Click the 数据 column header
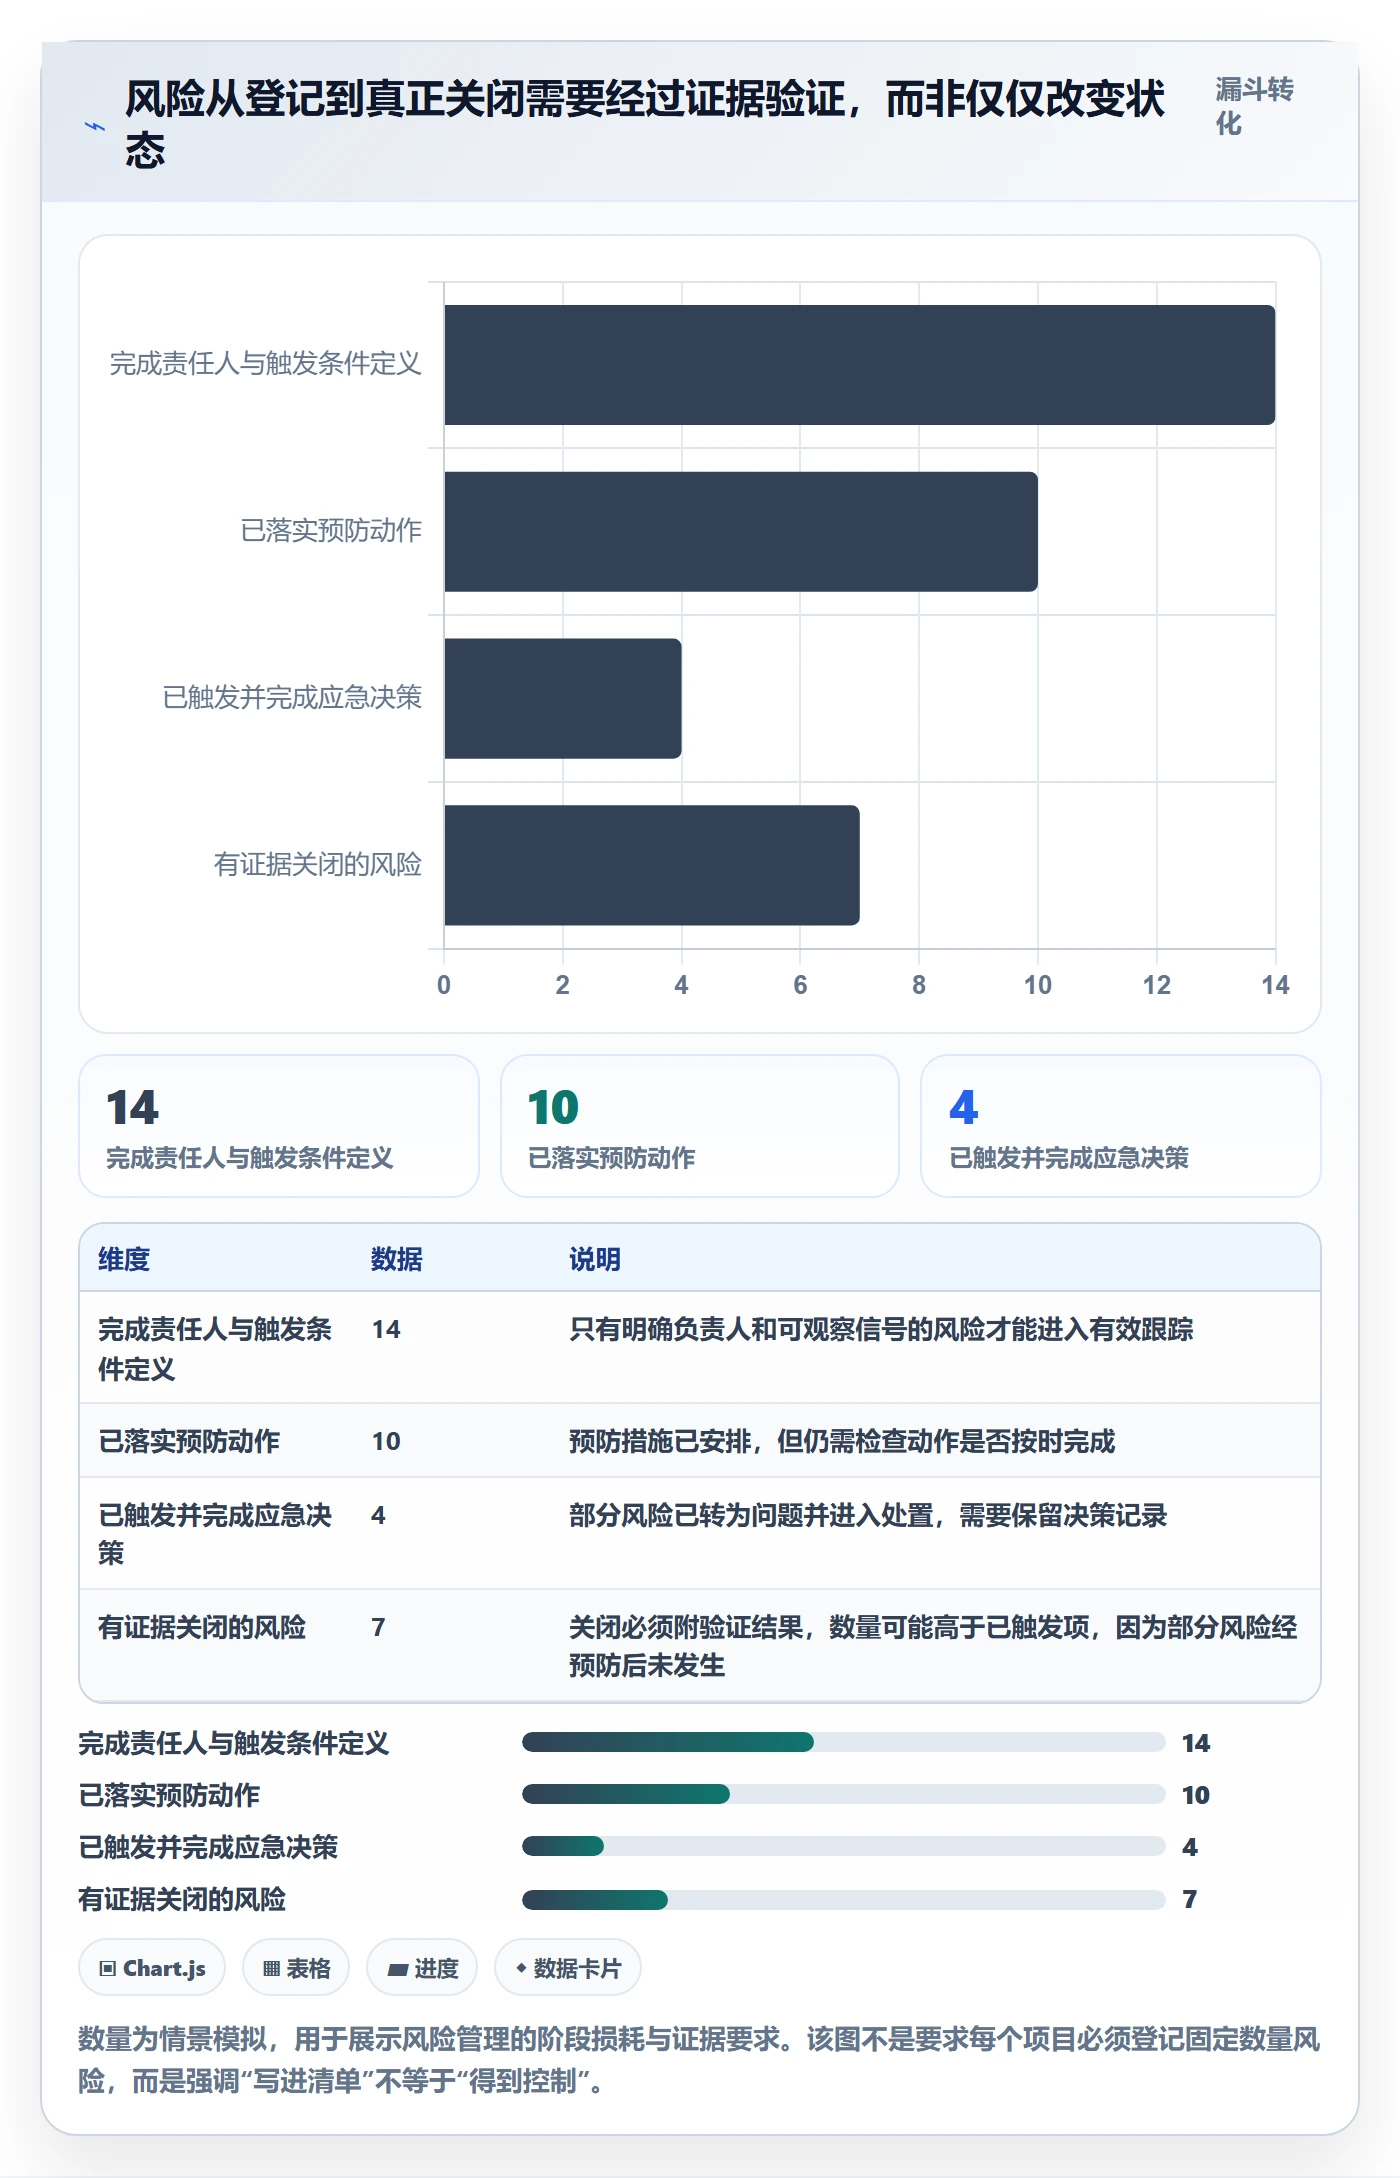 pos(397,1259)
